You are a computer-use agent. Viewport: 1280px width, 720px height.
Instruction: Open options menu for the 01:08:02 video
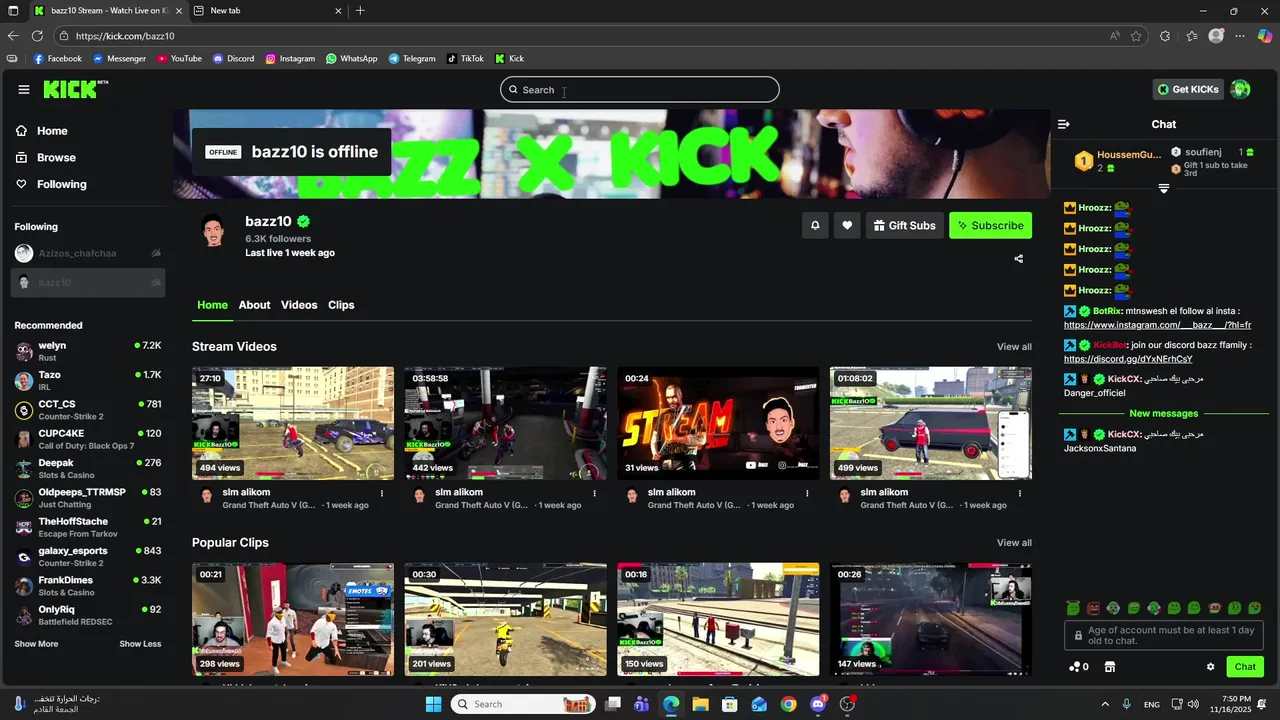pyautogui.click(x=1020, y=493)
